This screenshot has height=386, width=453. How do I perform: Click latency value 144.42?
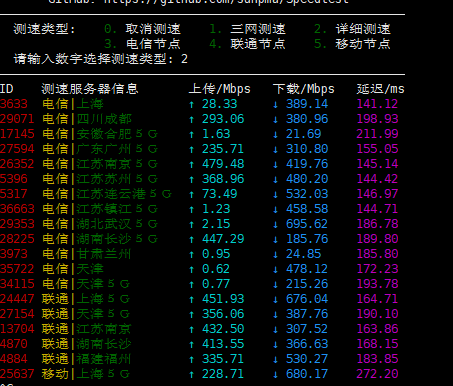coord(377,179)
